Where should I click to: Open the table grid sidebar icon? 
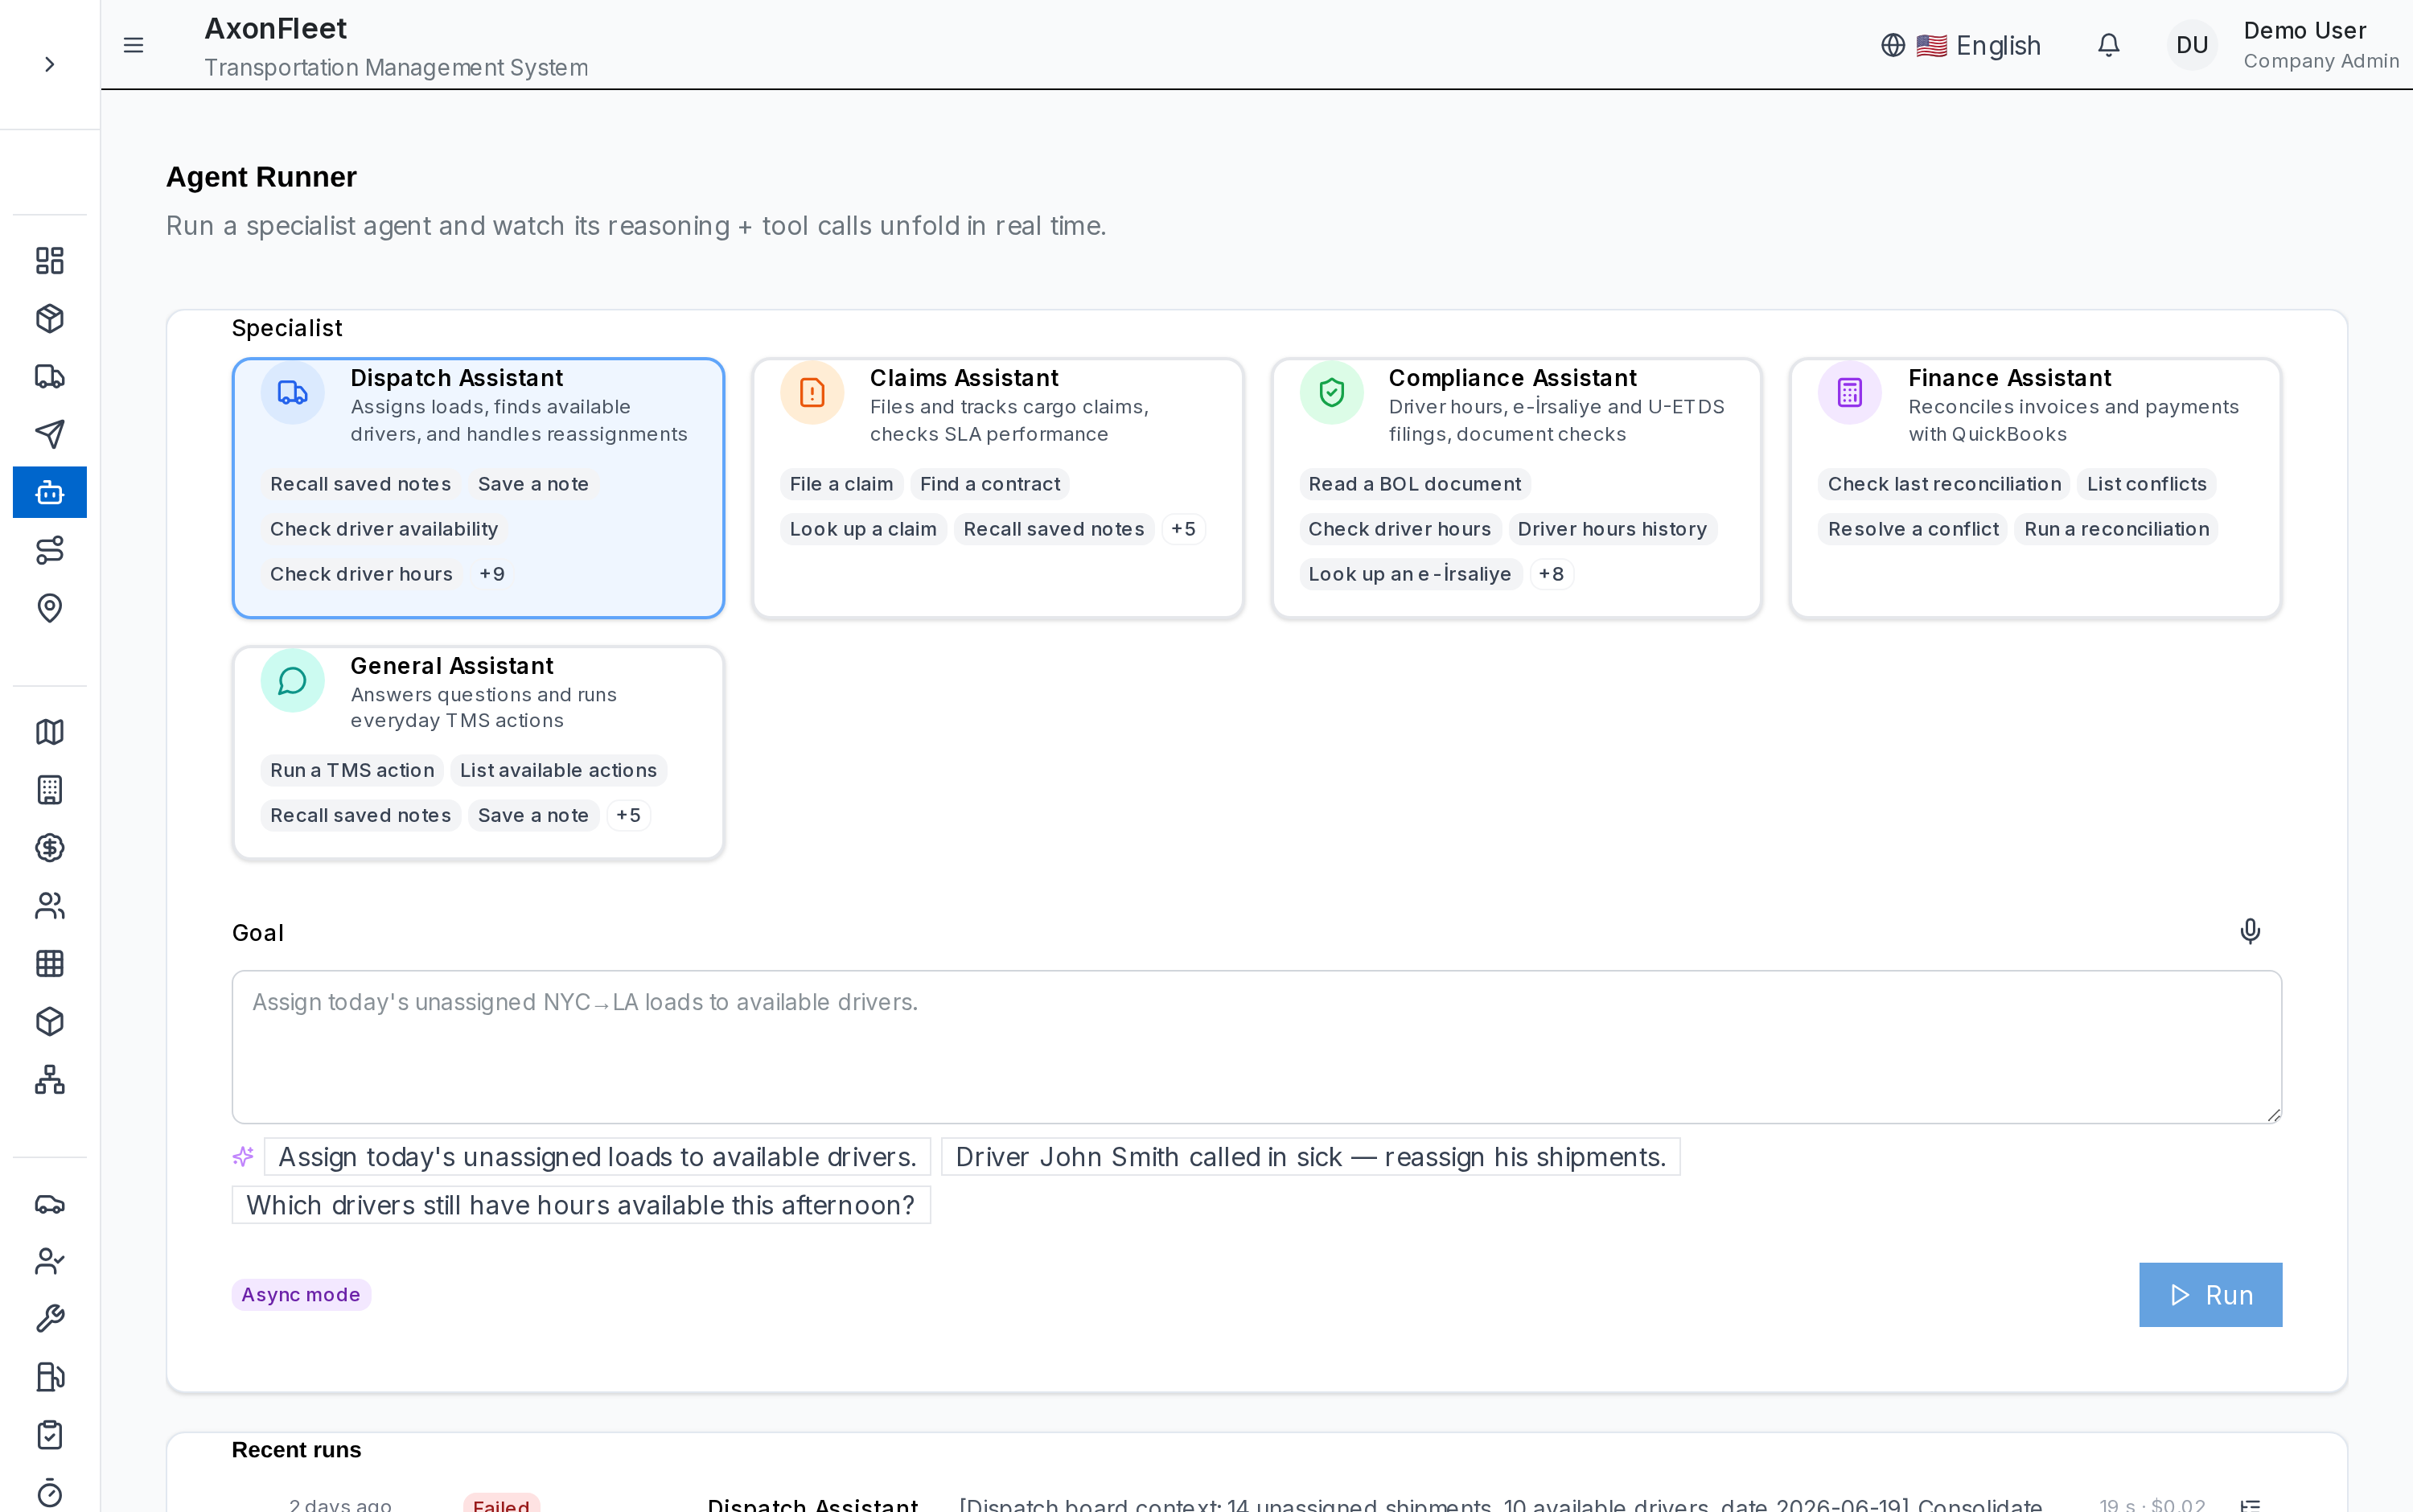click(49, 964)
